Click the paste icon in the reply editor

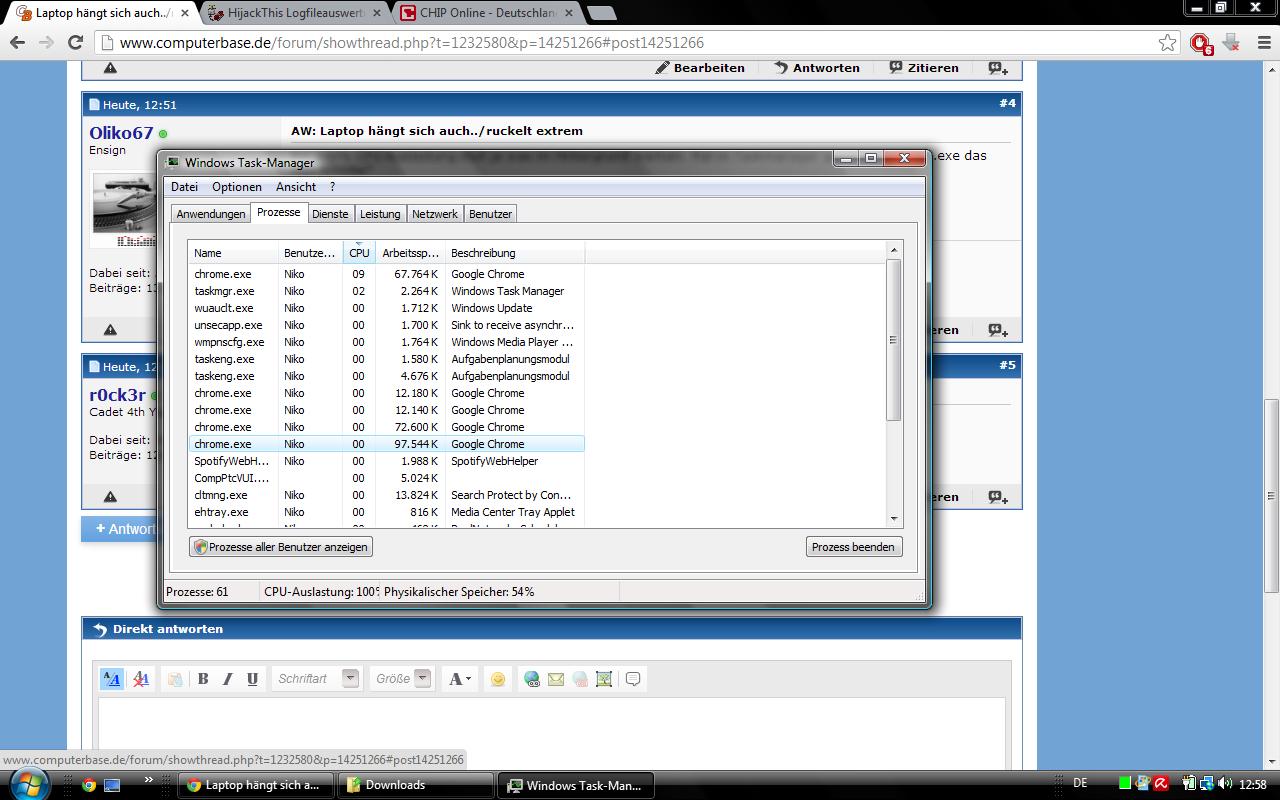175,679
